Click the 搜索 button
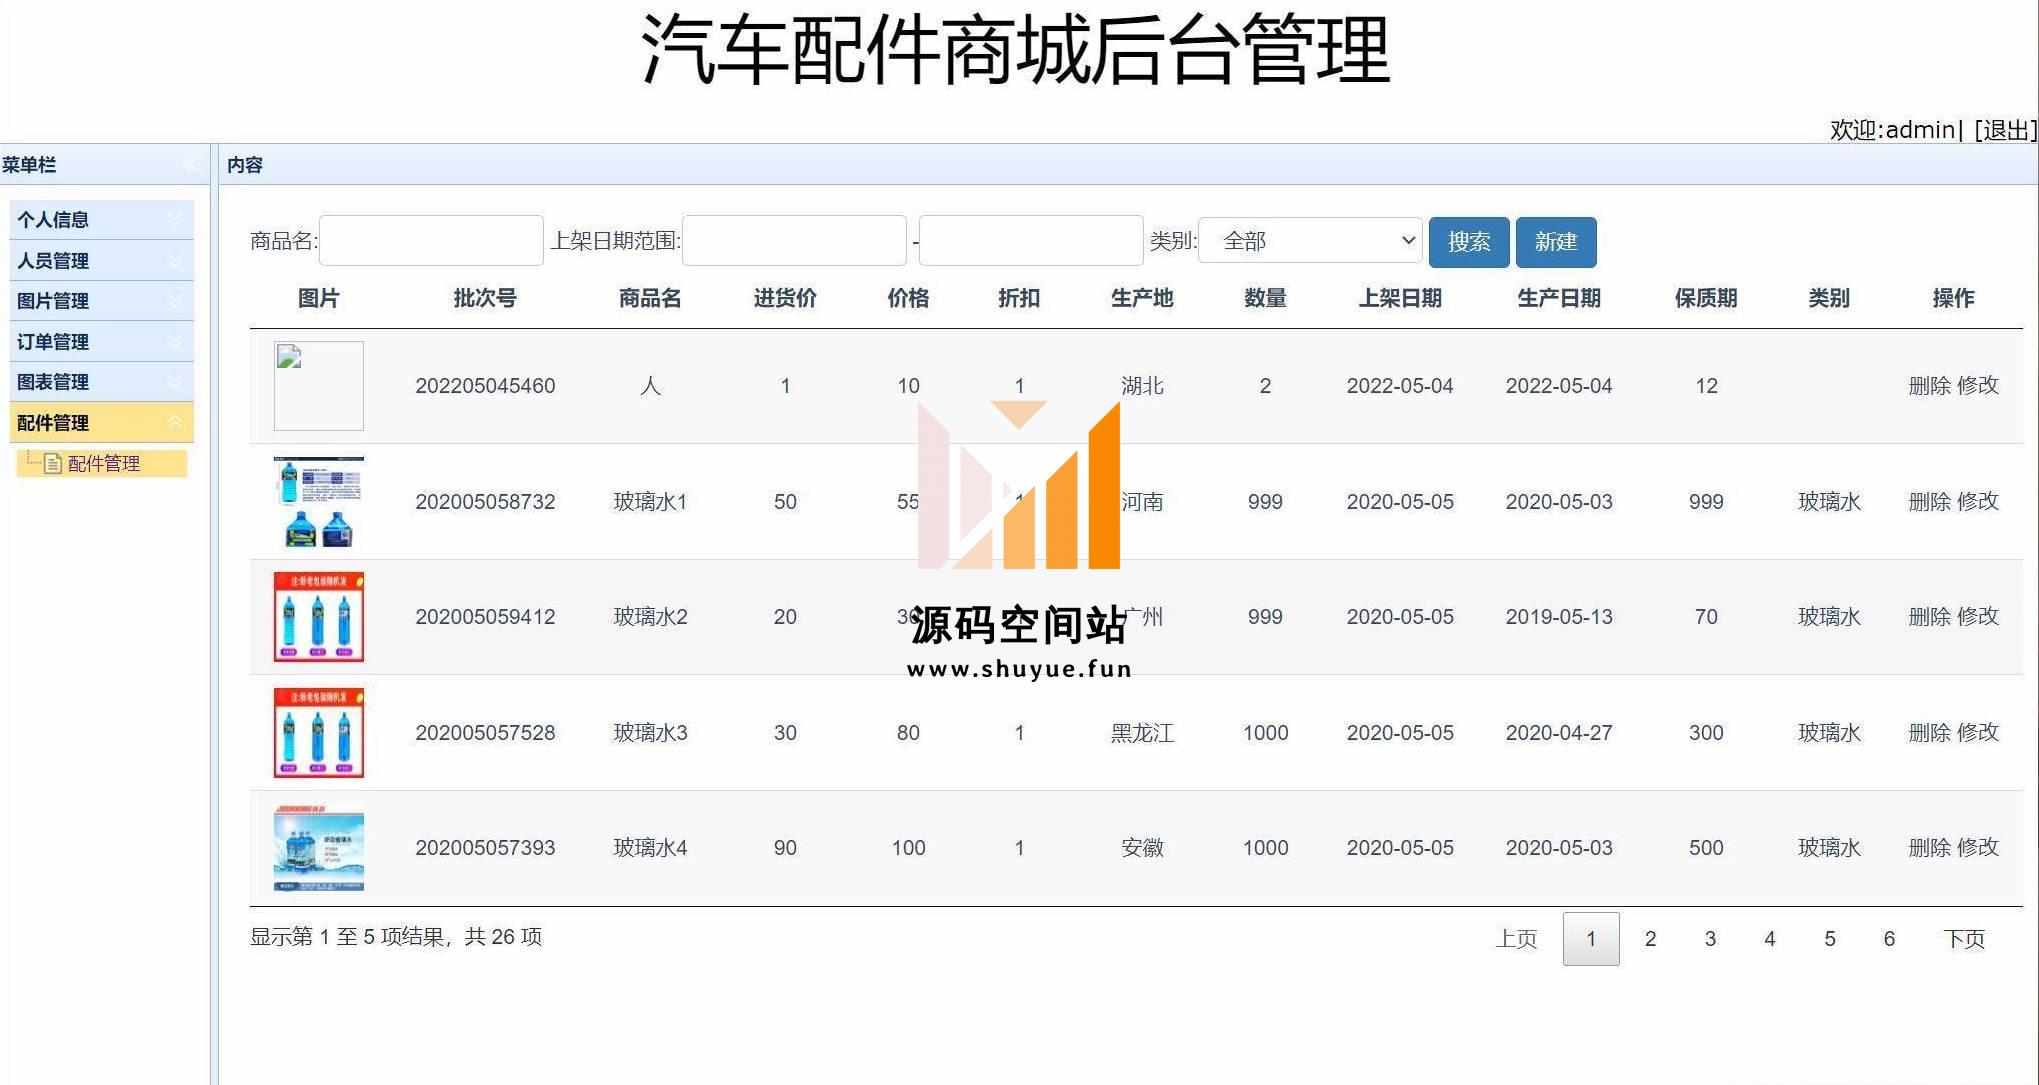This screenshot has height=1085, width=2039. point(1469,242)
